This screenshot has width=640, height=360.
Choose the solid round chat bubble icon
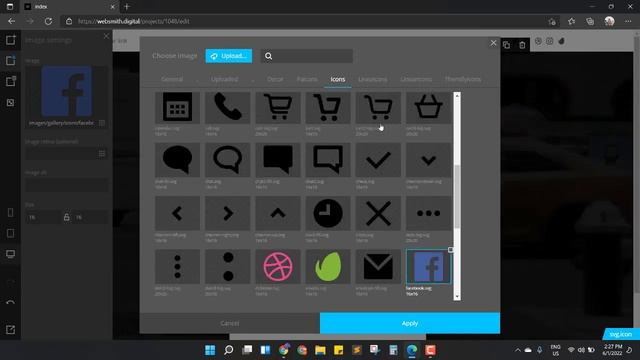pos(177,160)
